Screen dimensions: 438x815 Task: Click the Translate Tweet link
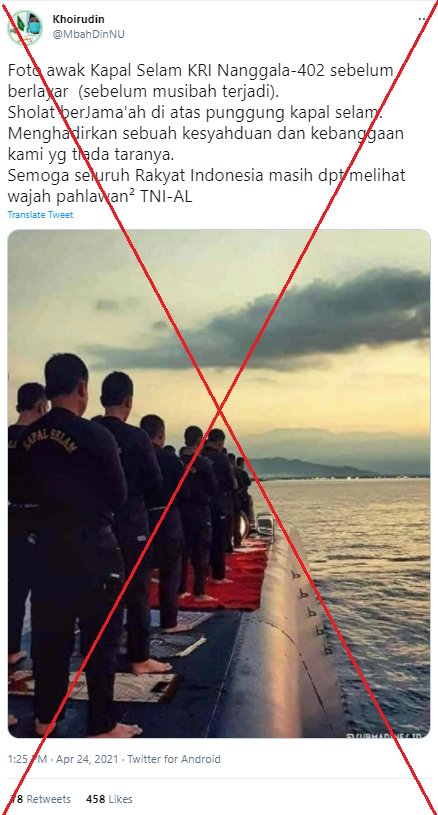(41, 215)
